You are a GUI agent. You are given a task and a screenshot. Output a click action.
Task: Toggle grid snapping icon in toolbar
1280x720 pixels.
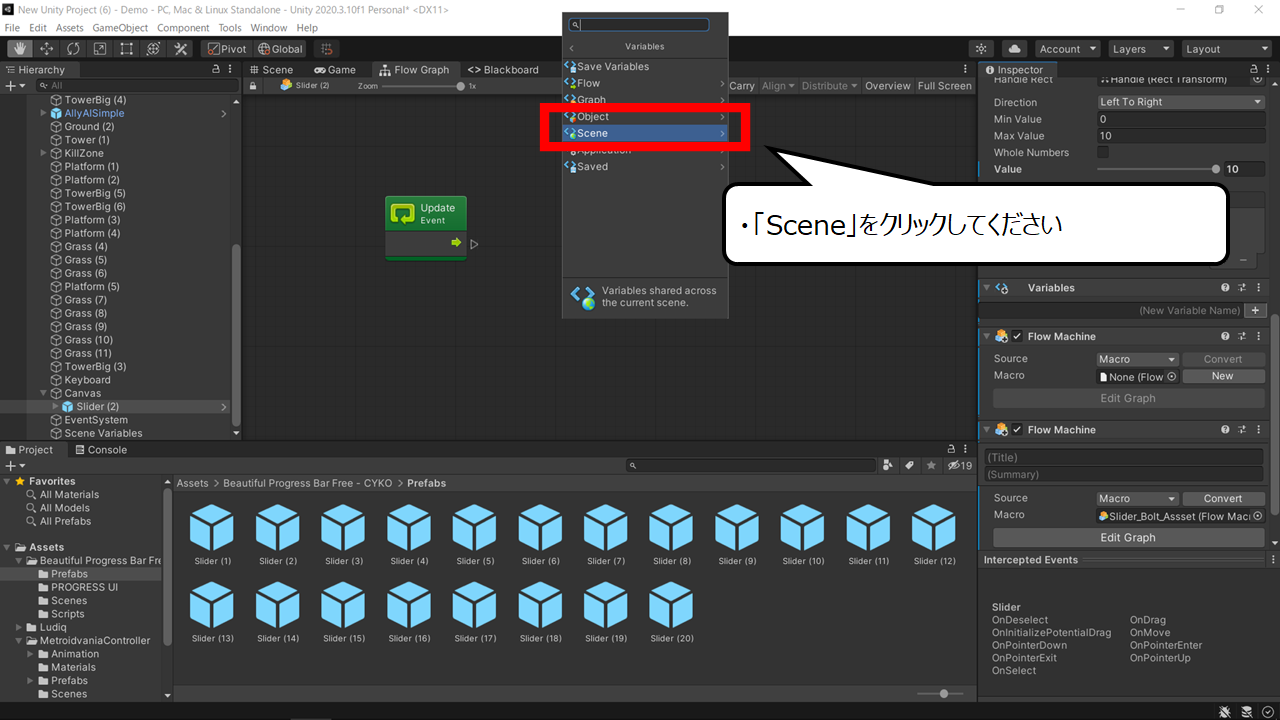[325, 48]
